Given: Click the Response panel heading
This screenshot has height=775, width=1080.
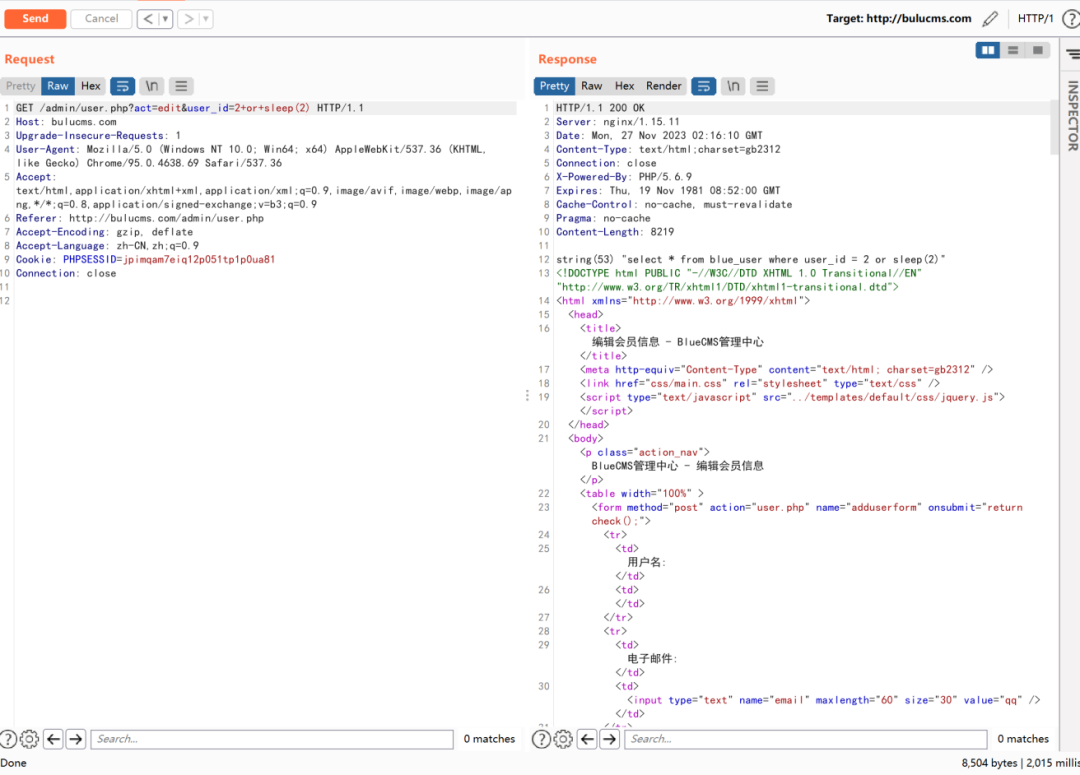Looking at the screenshot, I should [568, 59].
